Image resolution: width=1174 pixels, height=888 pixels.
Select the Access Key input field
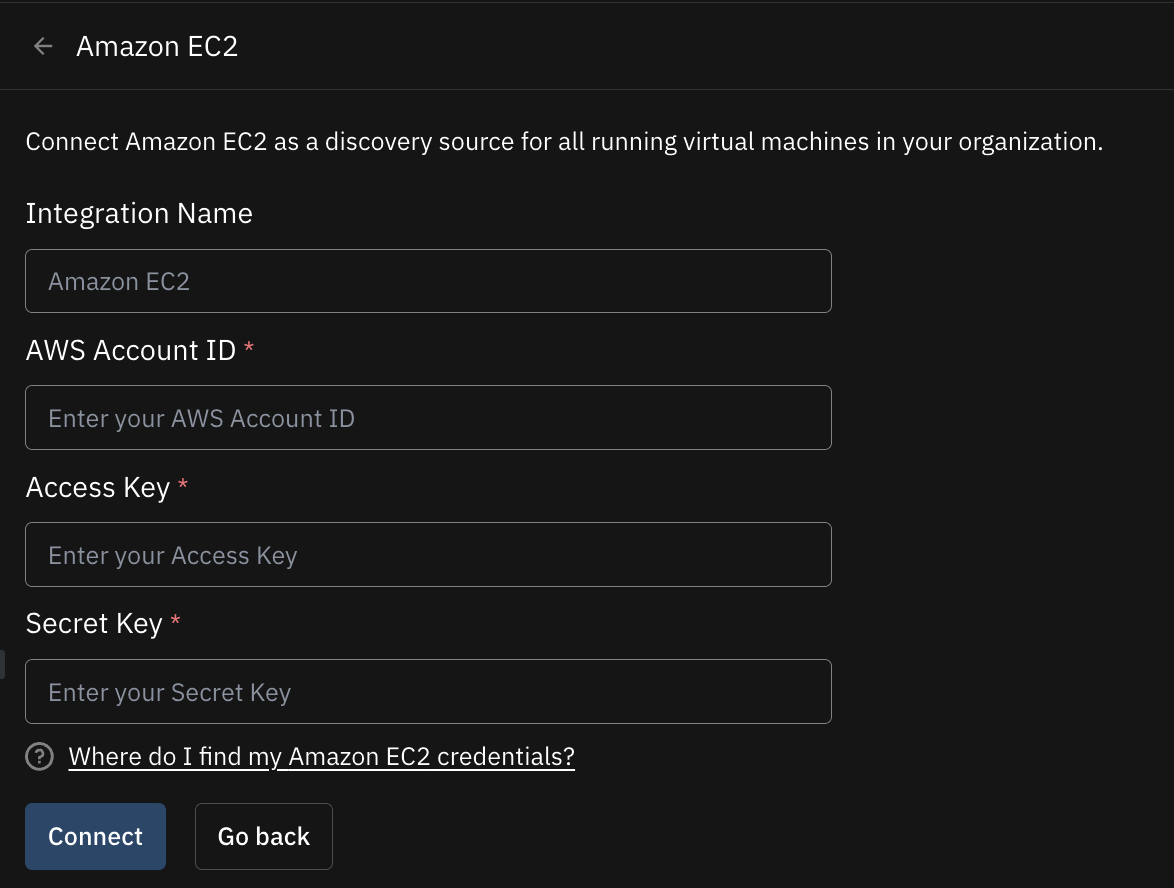428,555
